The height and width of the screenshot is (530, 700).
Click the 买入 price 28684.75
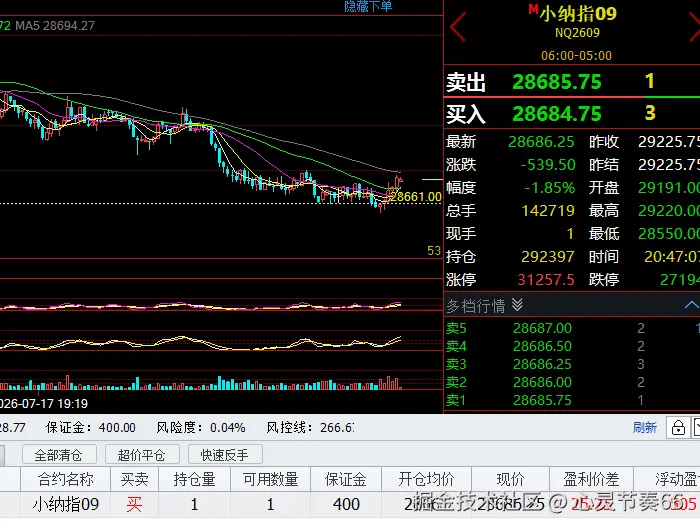[x=557, y=113]
